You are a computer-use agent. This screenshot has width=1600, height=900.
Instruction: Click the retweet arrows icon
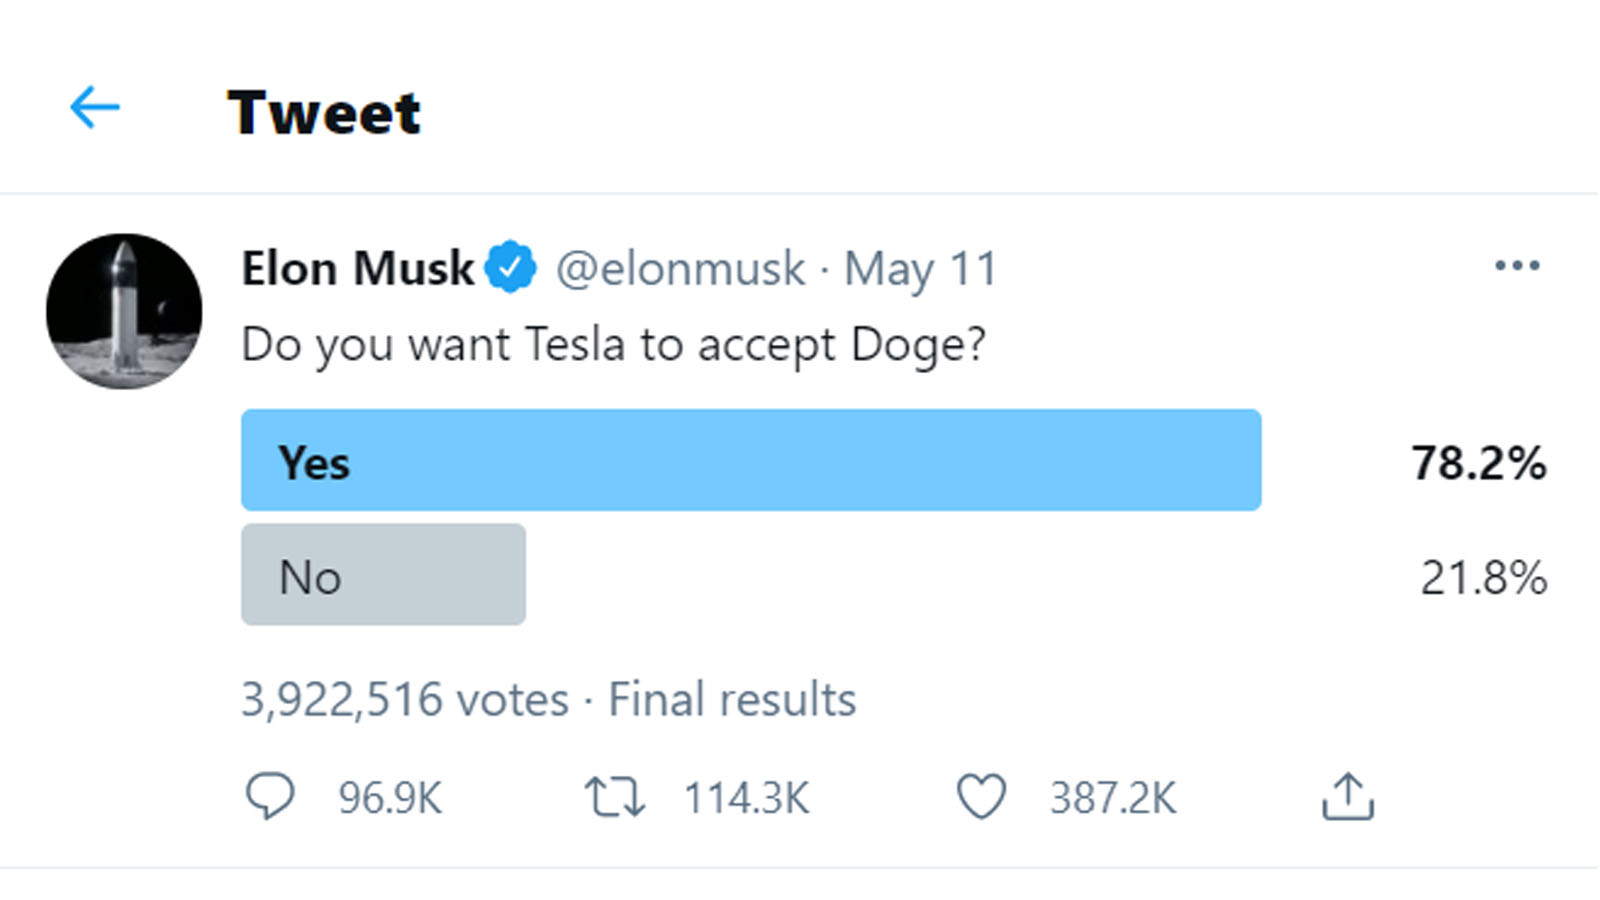(x=615, y=798)
